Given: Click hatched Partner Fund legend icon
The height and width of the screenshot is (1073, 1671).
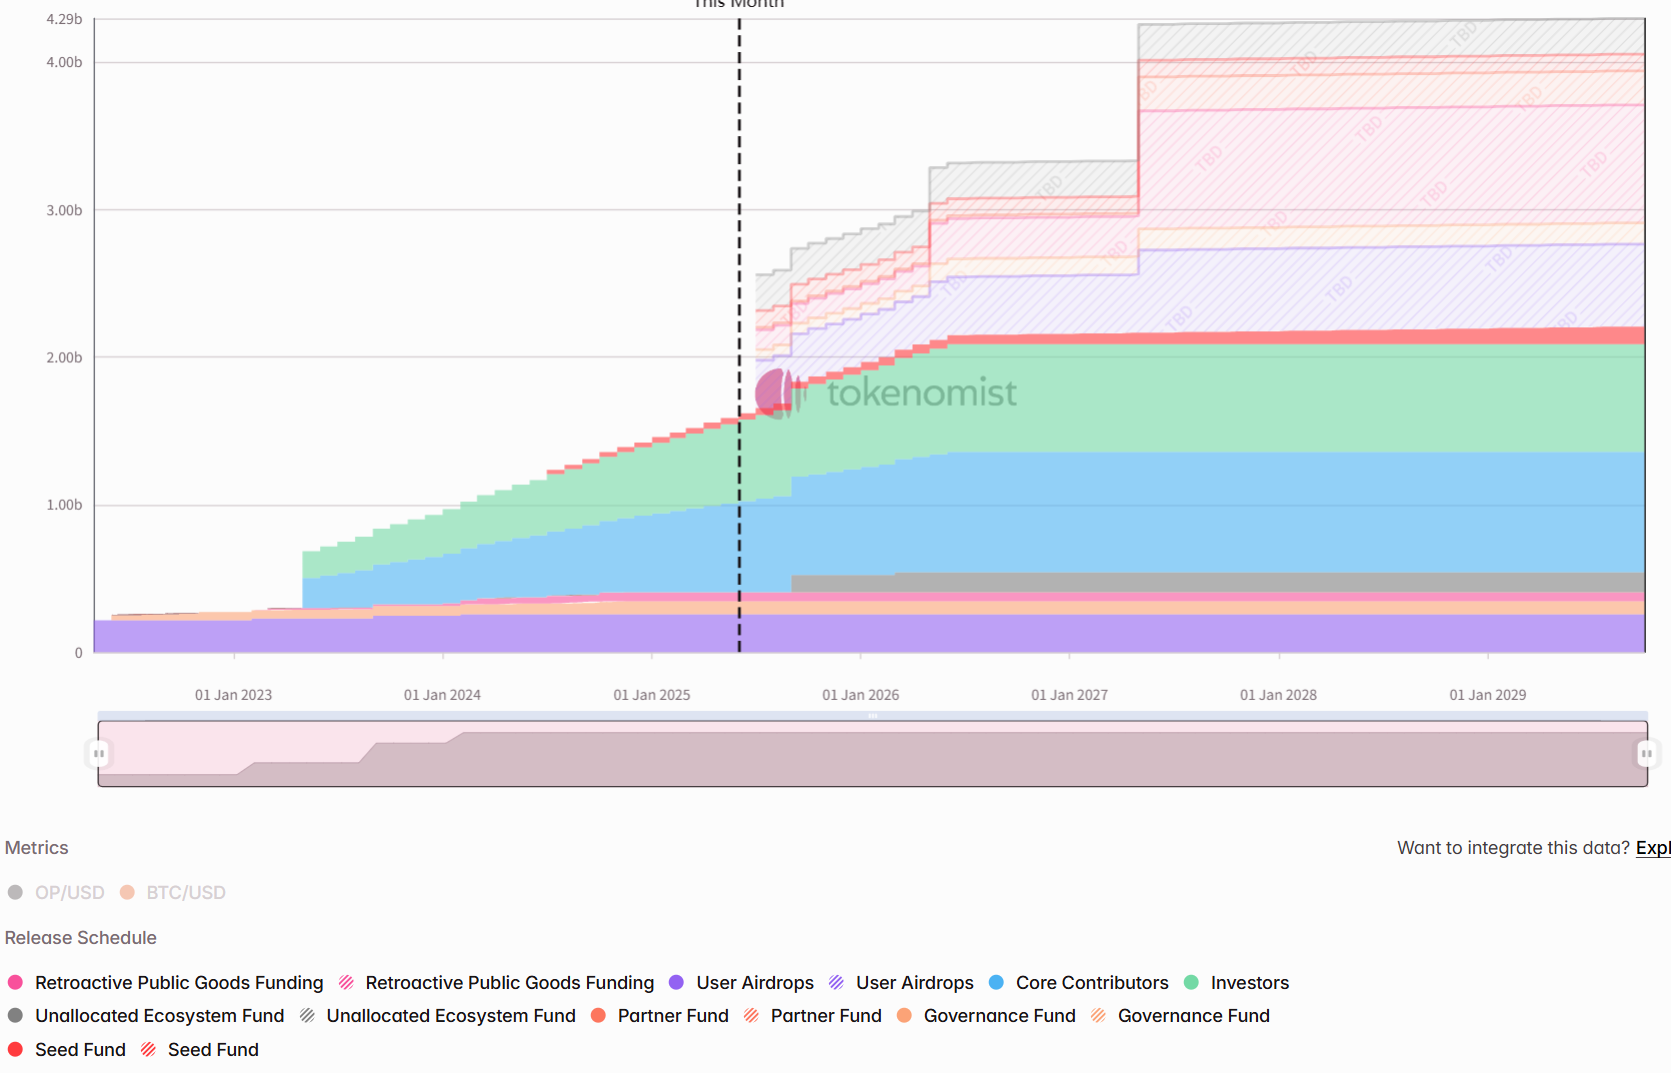Looking at the screenshot, I should click(751, 1015).
